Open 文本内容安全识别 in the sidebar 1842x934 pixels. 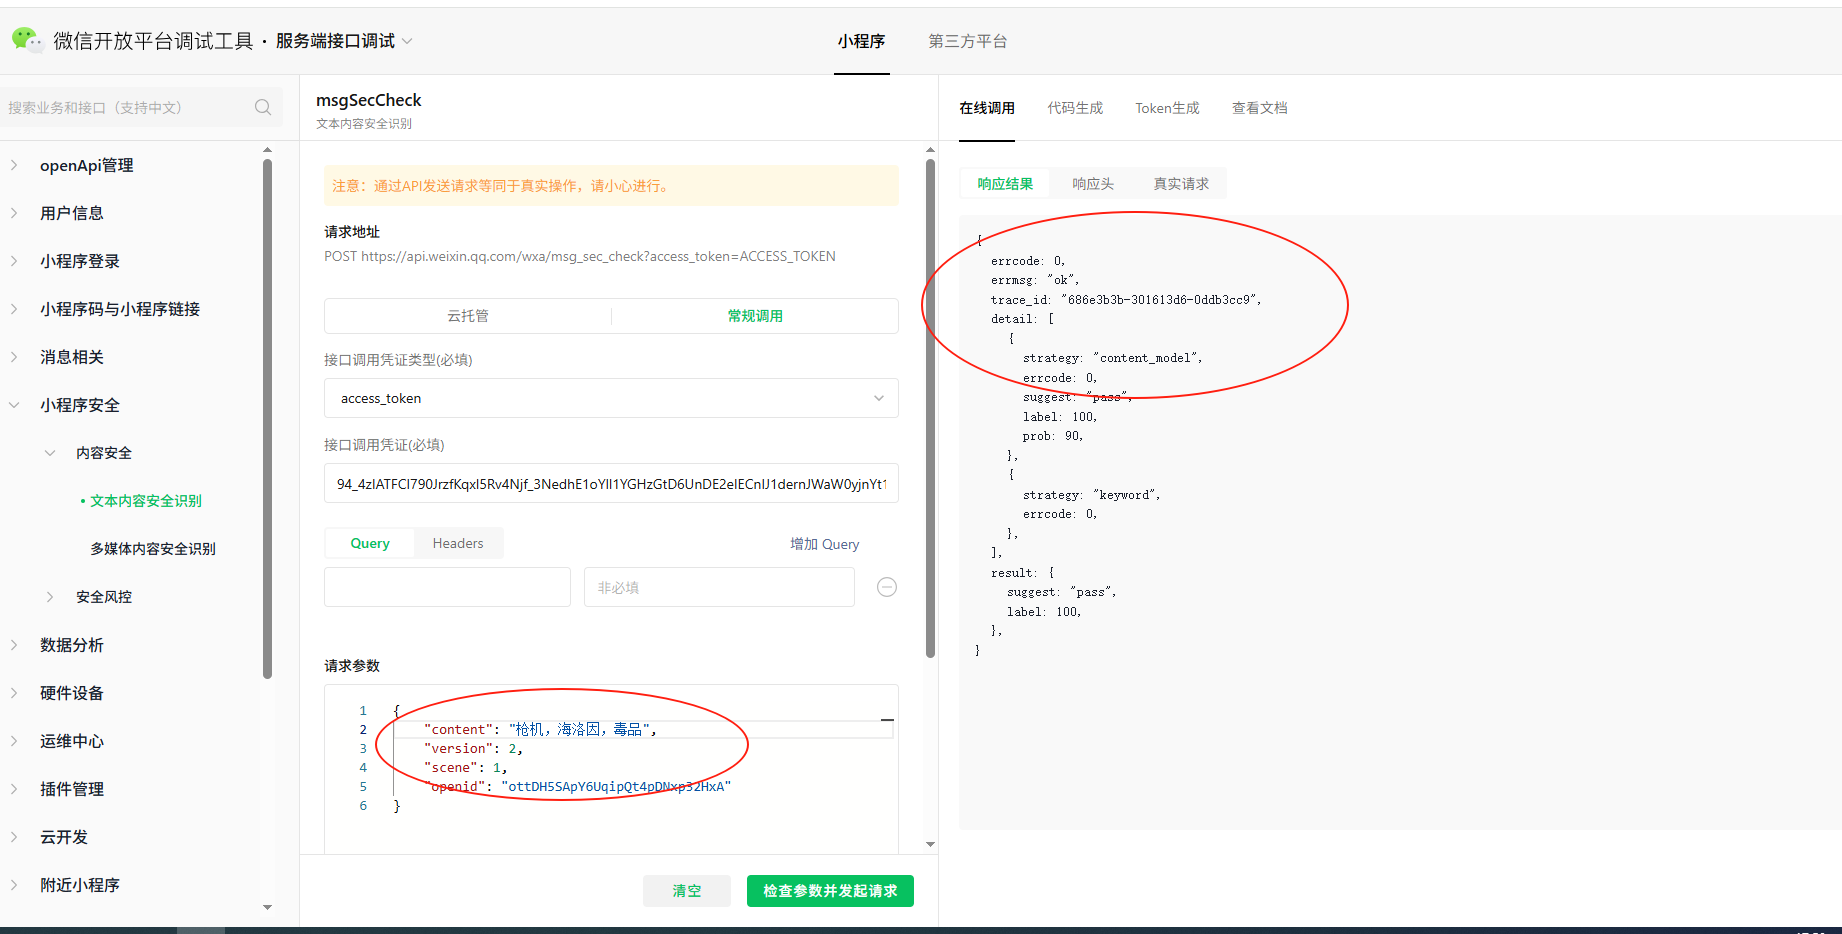click(x=146, y=501)
